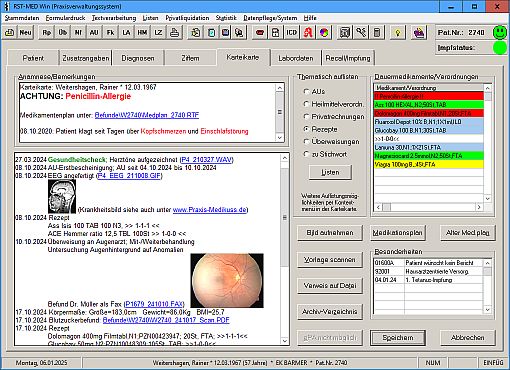Screen dimensions: 510x370
Task: Open the Privatliquidation menu
Action: pos(187,18)
